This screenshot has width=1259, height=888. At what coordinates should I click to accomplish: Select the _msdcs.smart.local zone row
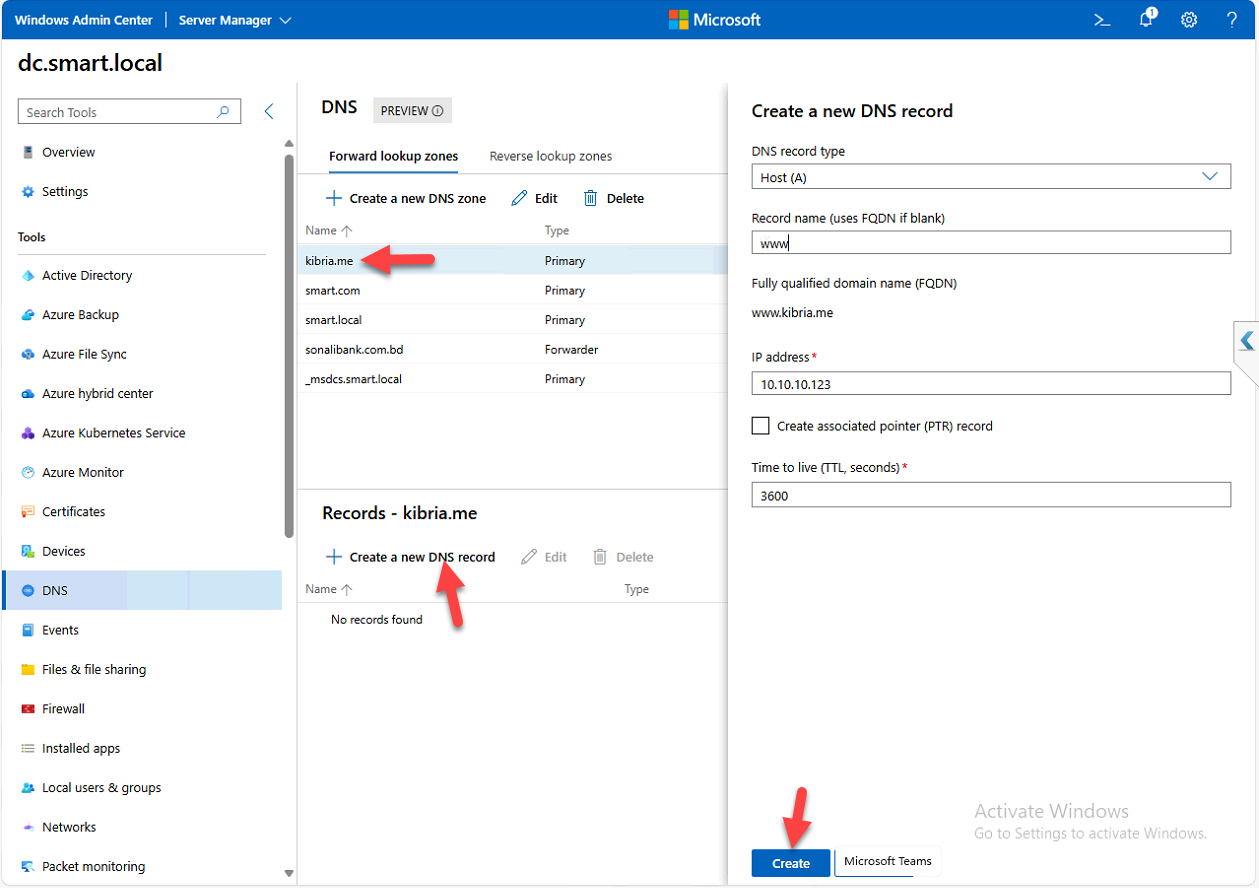512,379
